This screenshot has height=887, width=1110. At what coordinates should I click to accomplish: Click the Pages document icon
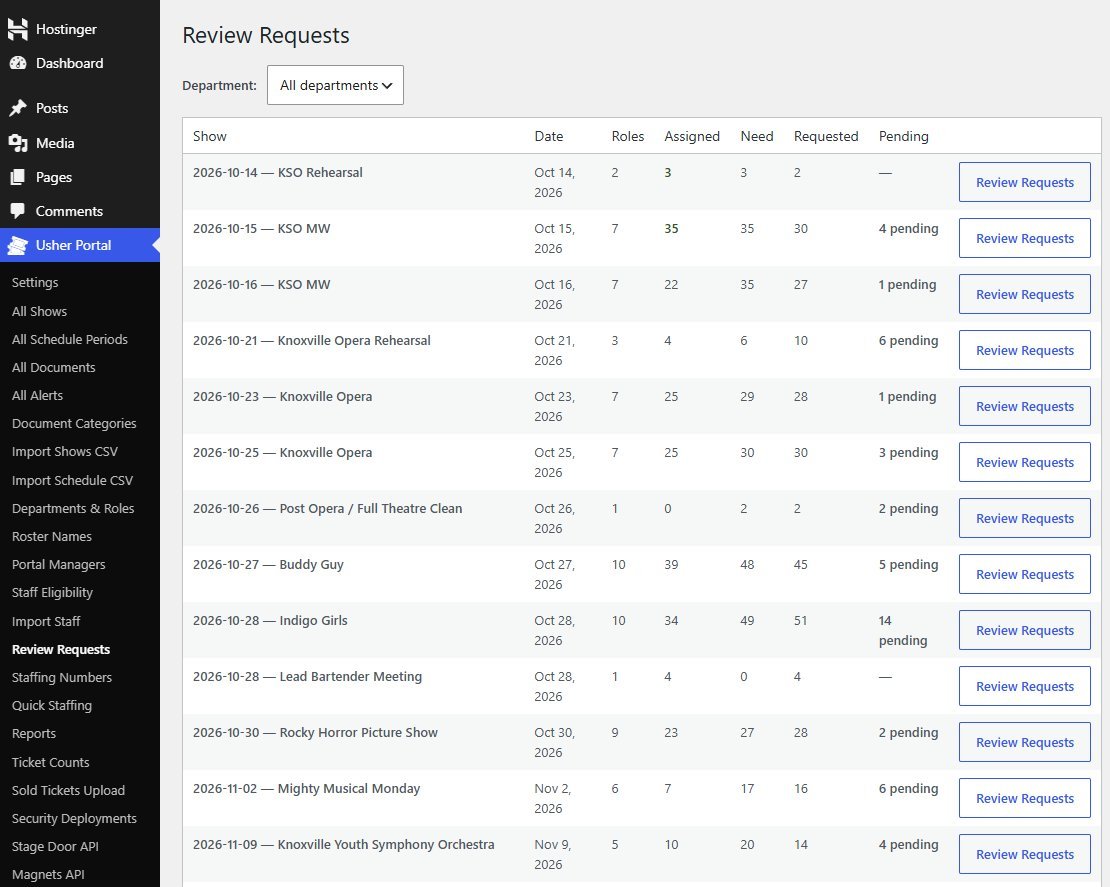(x=18, y=177)
